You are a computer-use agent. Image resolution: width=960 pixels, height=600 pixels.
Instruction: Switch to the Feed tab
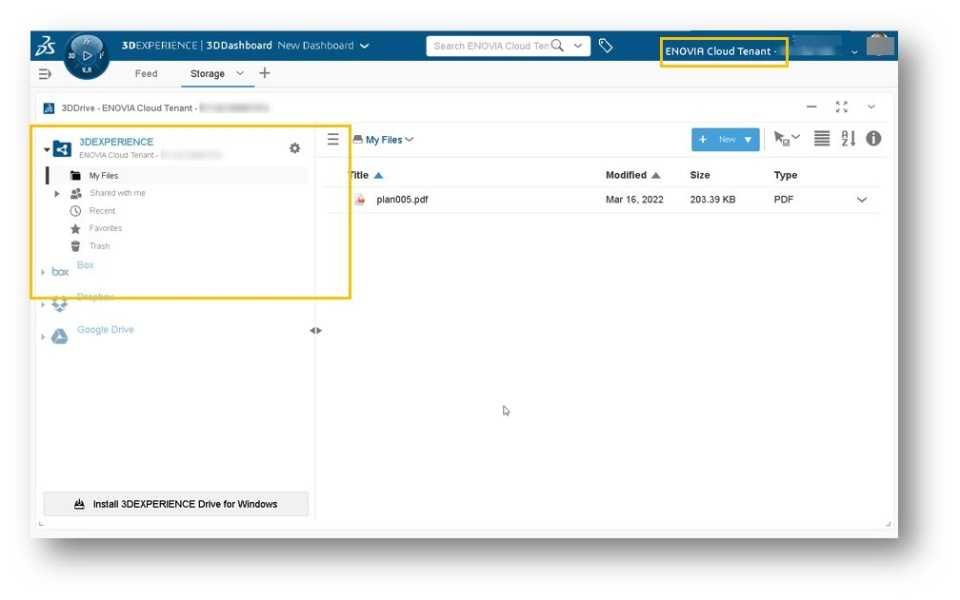pyautogui.click(x=146, y=73)
